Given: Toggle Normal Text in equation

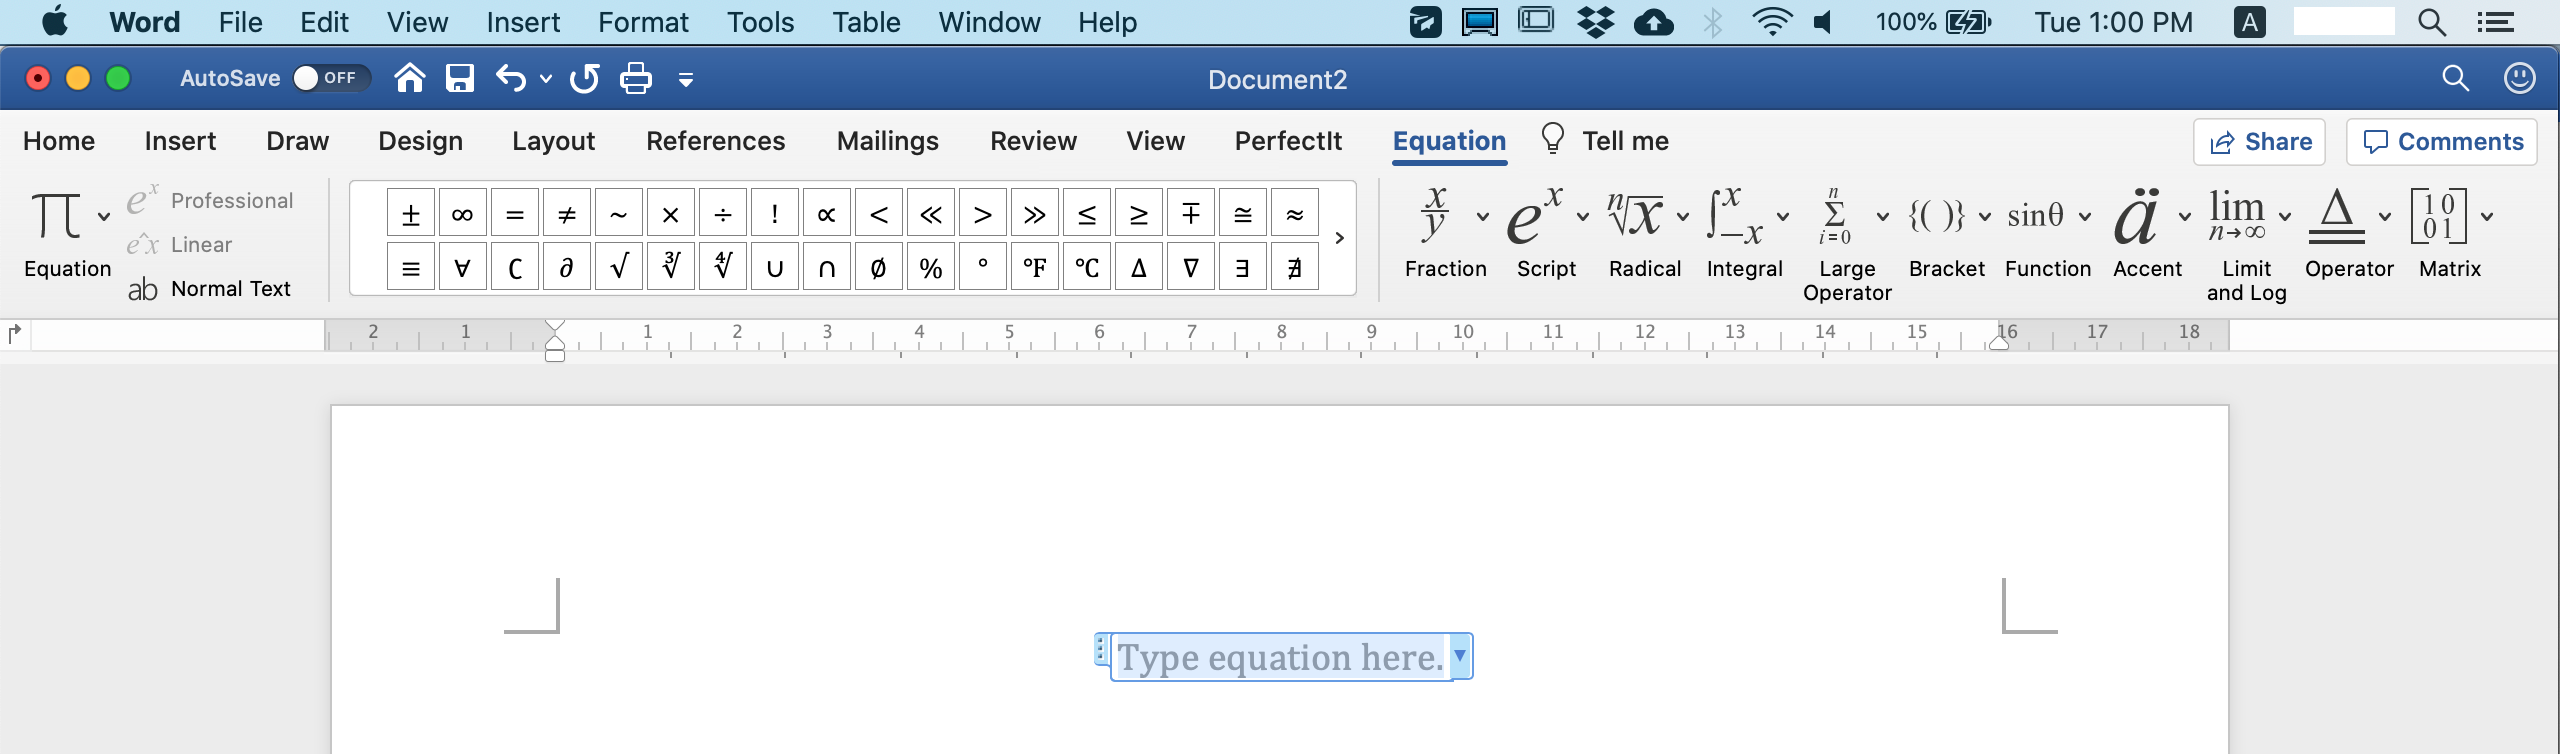Looking at the screenshot, I should [x=210, y=289].
